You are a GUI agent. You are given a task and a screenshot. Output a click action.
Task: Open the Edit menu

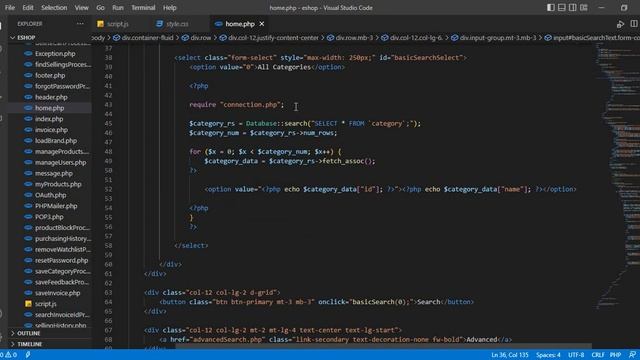[x=28, y=7]
